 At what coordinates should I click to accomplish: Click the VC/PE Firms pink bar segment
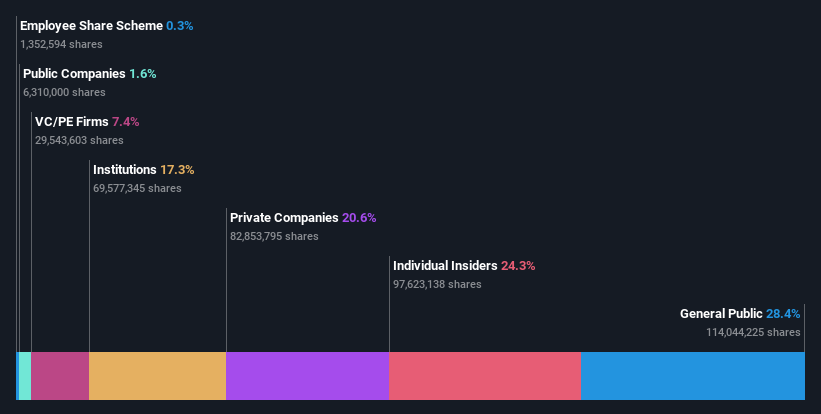60,376
